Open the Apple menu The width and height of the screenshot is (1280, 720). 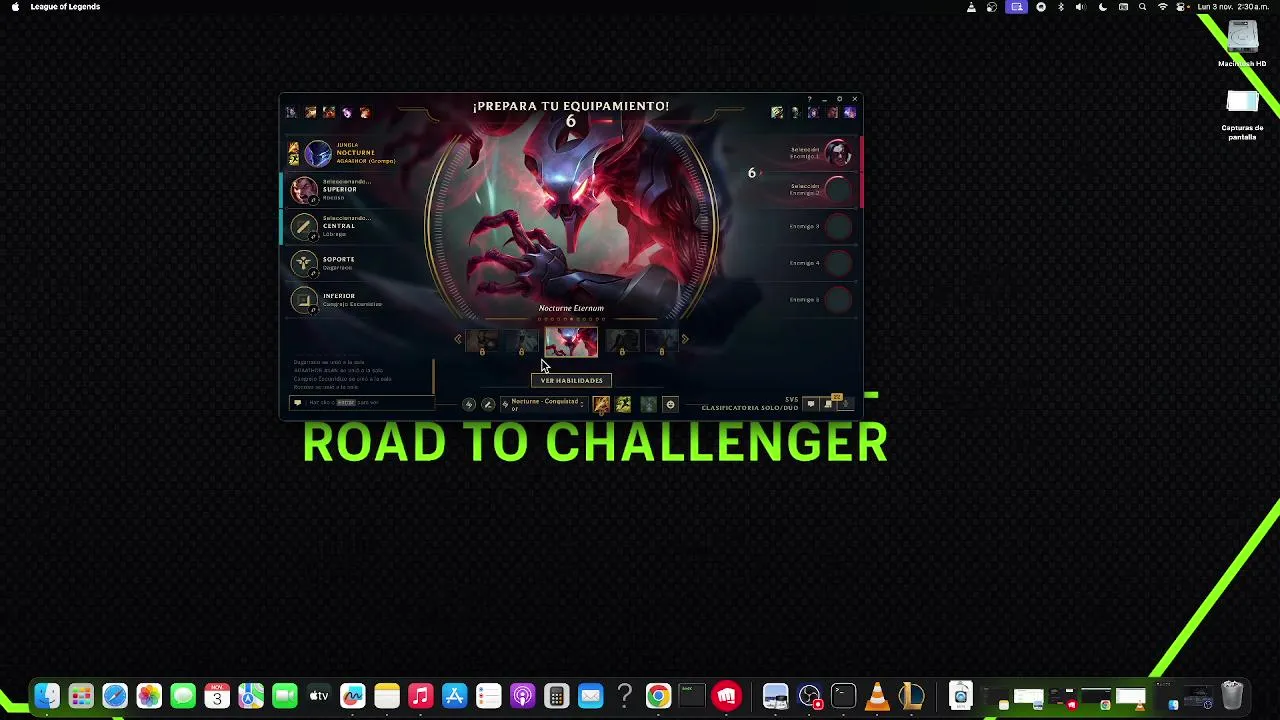pyautogui.click(x=15, y=7)
